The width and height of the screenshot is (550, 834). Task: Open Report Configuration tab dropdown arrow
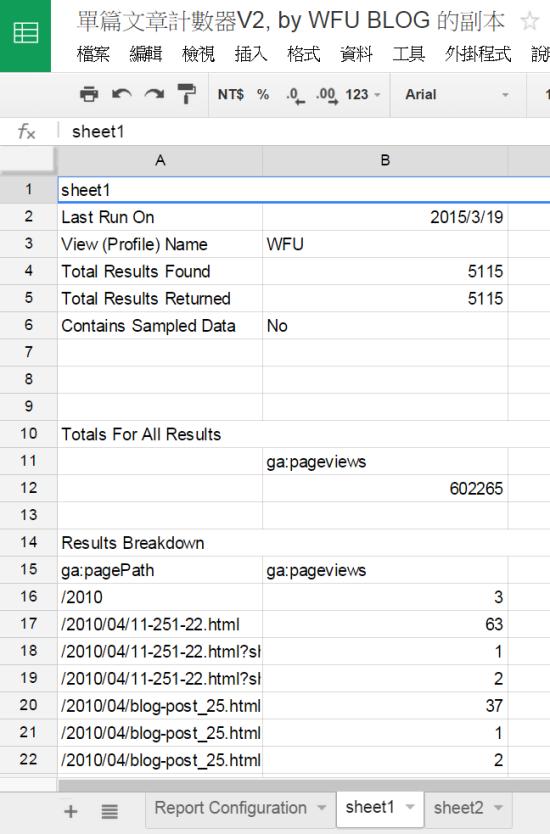click(x=321, y=808)
